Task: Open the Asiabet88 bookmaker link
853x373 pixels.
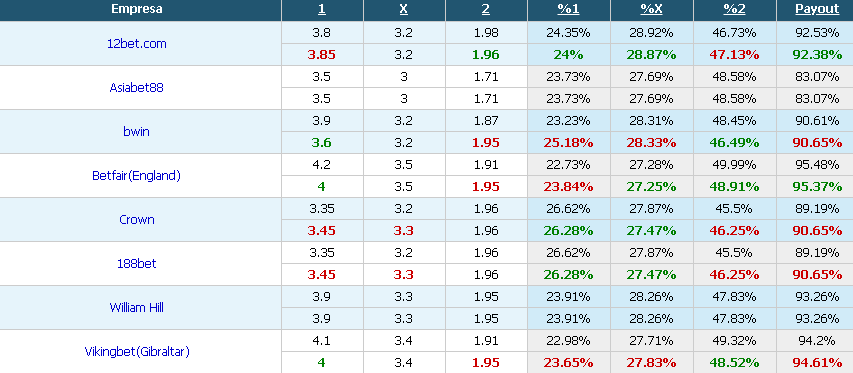Action: click(137, 88)
